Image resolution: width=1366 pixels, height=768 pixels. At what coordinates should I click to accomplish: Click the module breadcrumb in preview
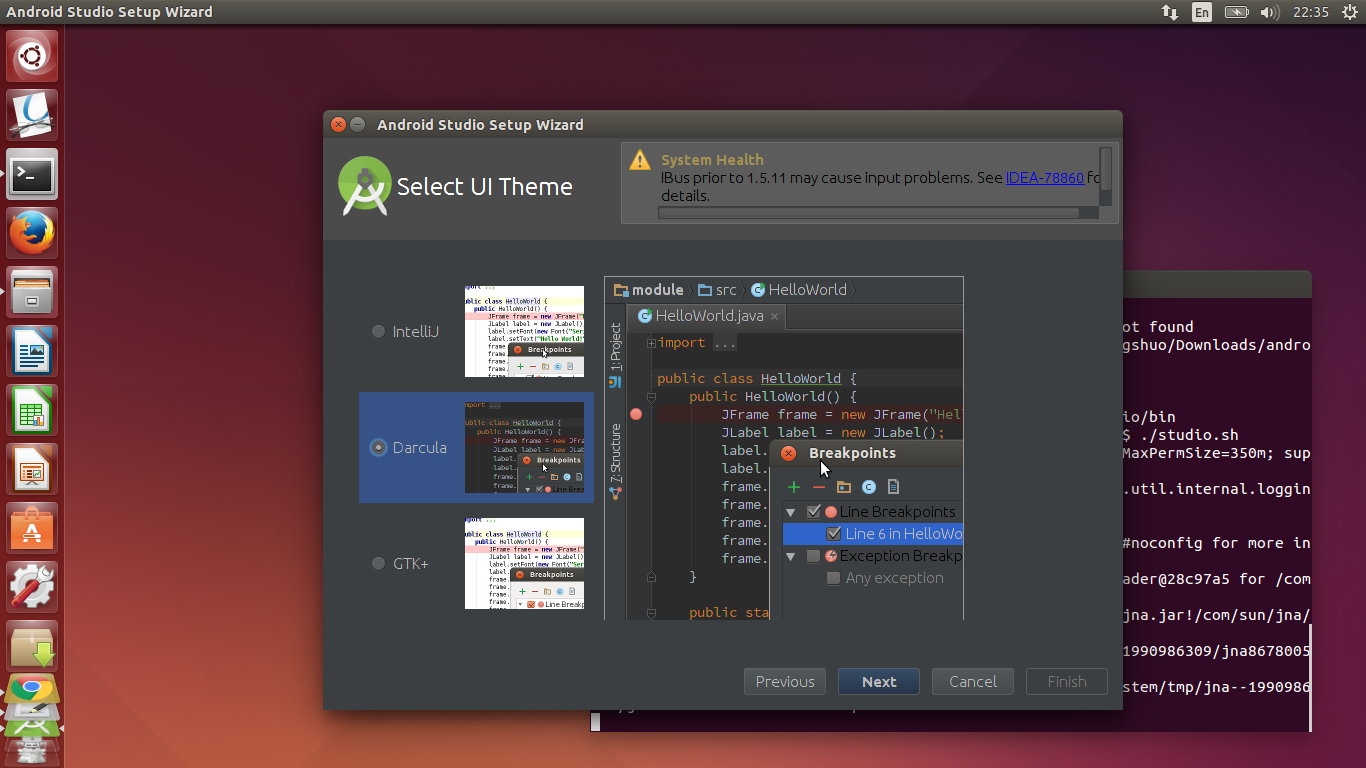649,290
